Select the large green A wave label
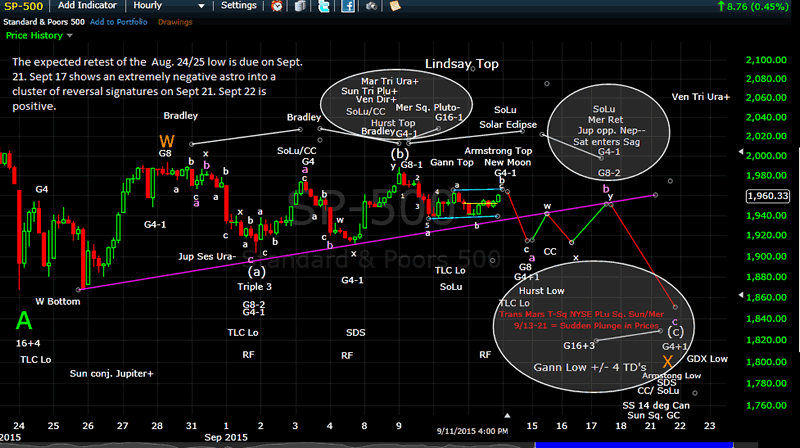The height and width of the screenshot is (448, 800). point(25,319)
